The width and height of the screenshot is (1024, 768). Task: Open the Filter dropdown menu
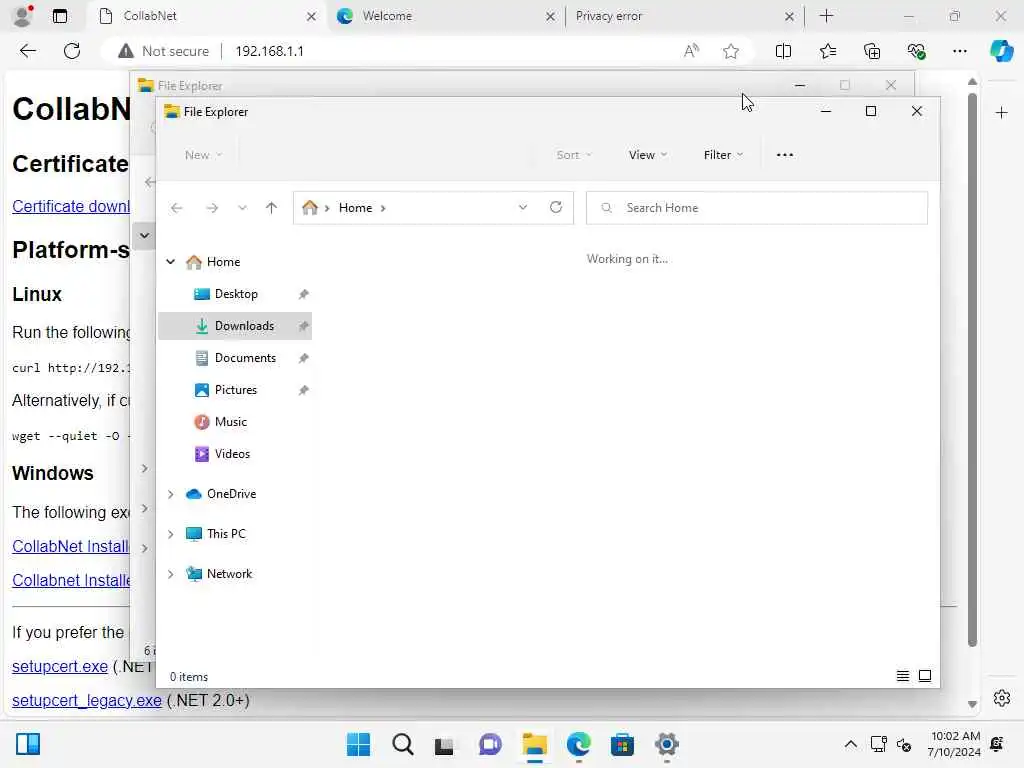[723, 155]
